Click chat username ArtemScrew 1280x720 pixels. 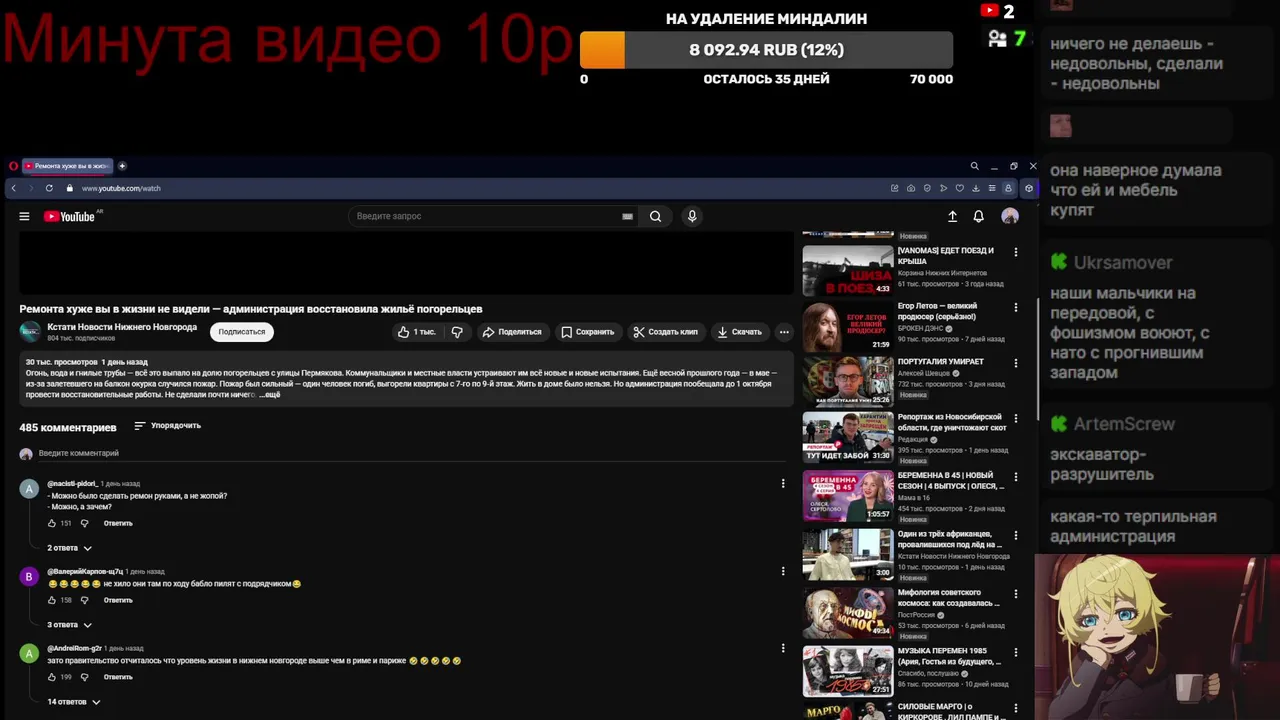[x=1124, y=424]
